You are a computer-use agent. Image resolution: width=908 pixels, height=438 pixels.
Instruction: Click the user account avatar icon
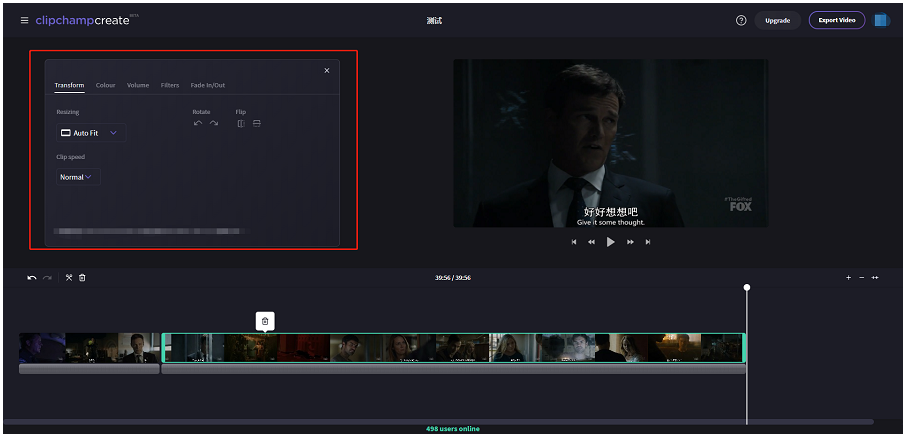[x=881, y=20]
